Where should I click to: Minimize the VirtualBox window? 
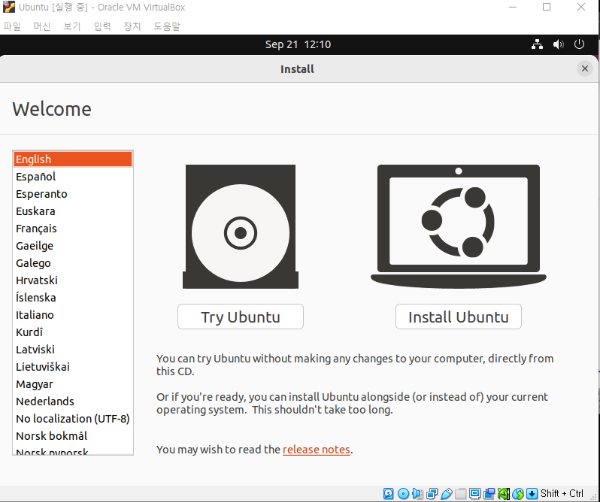[x=512, y=7]
